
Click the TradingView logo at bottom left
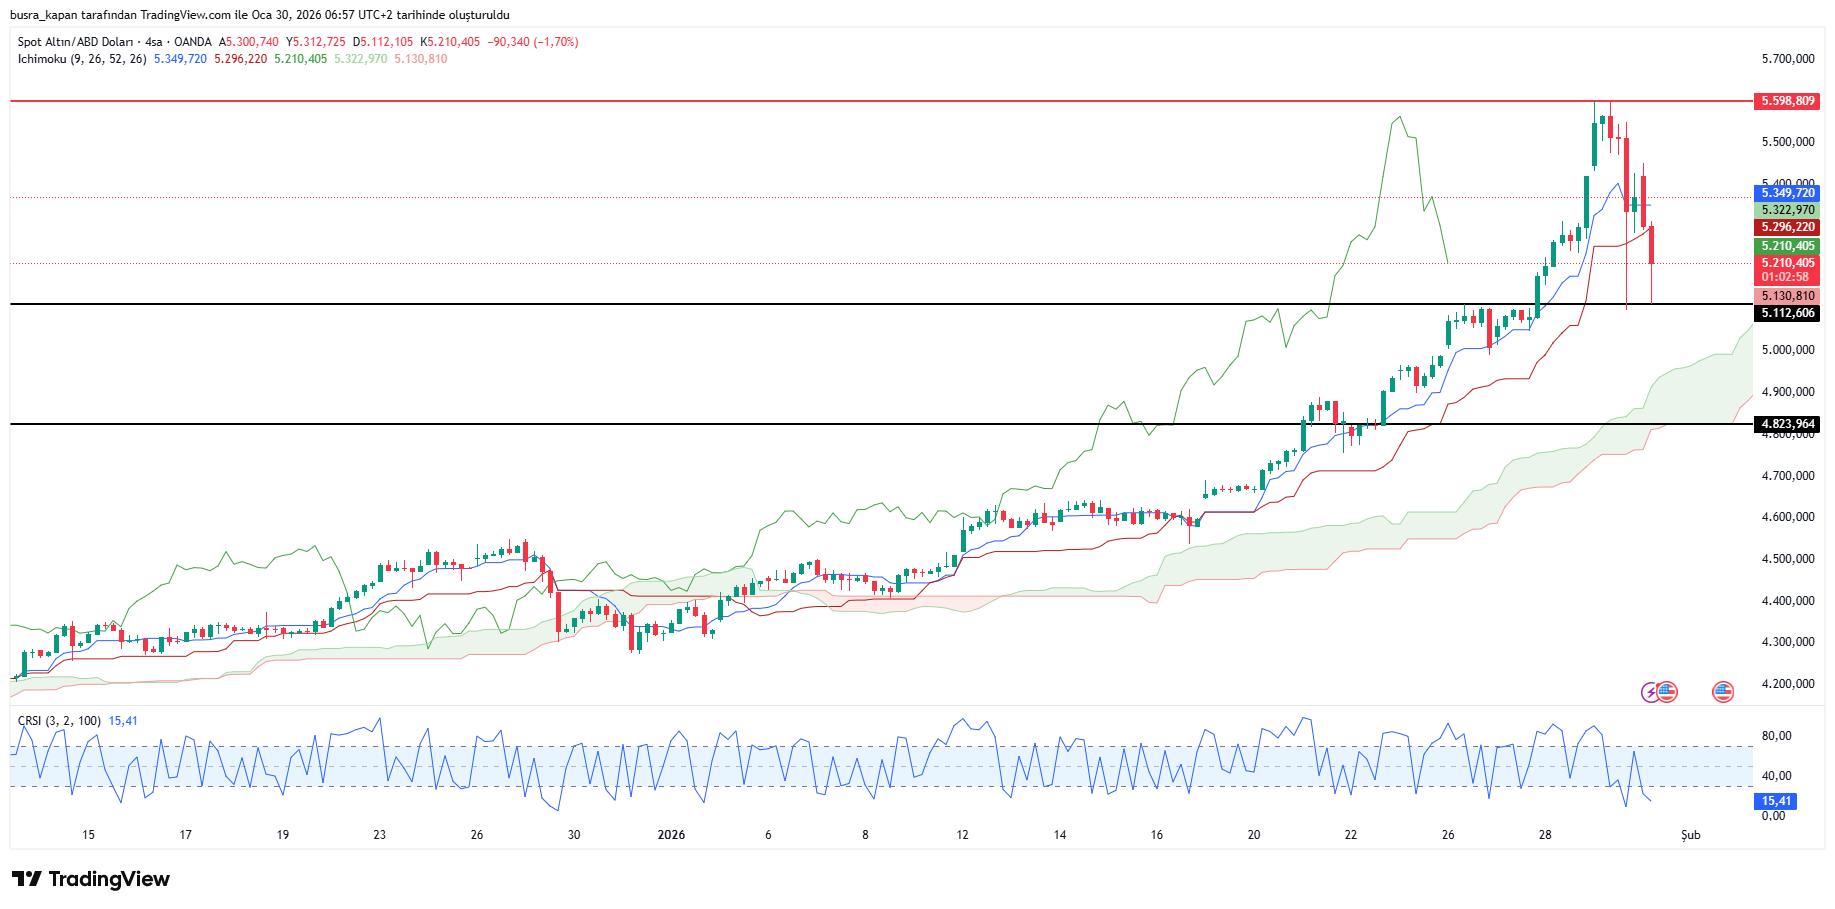pyautogui.click(x=91, y=879)
